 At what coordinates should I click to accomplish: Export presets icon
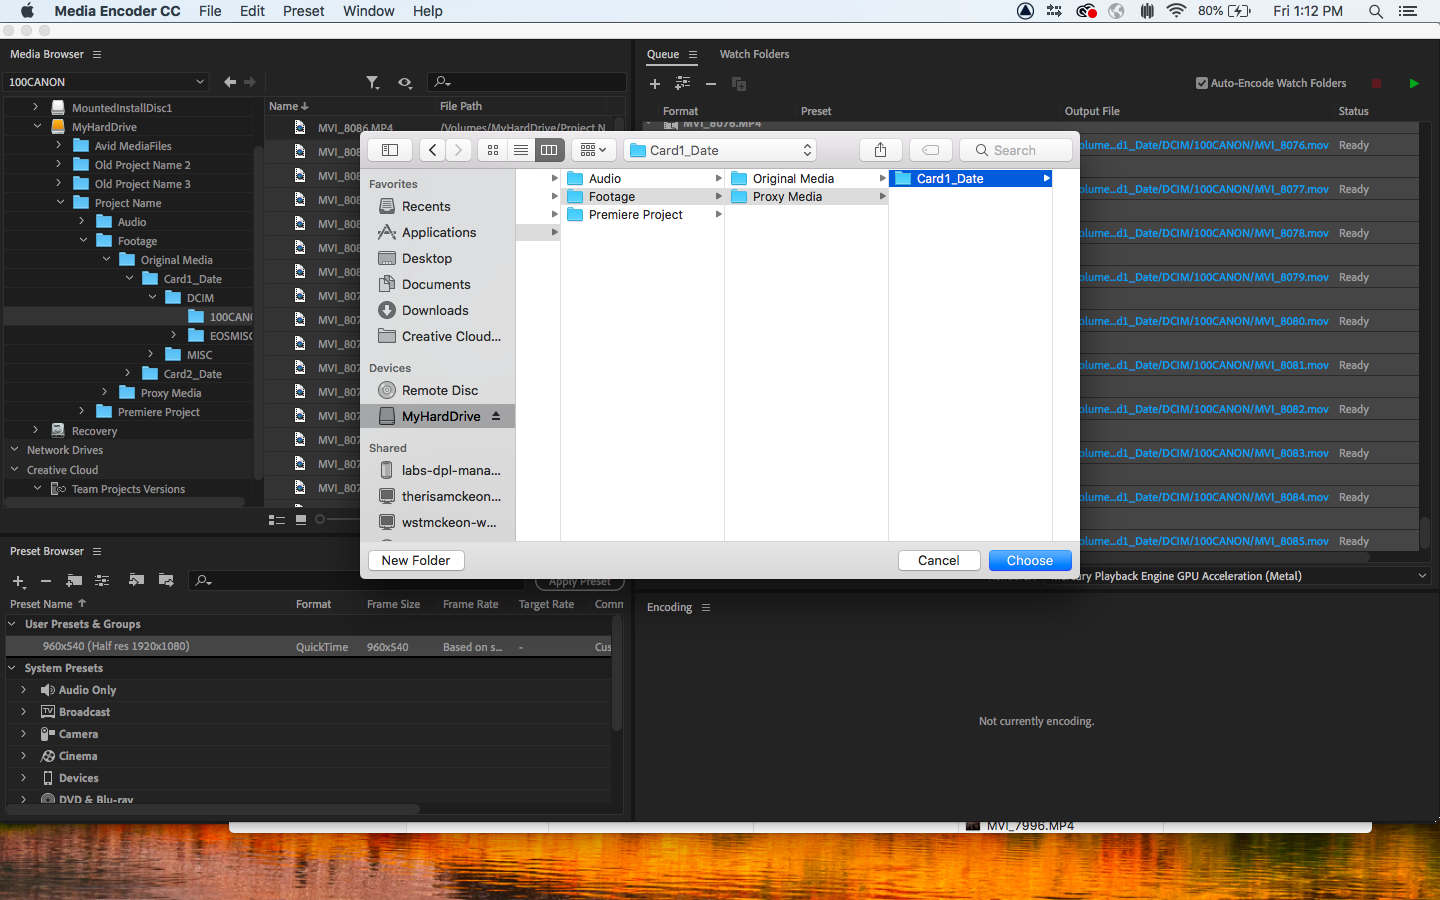pos(166,581)
